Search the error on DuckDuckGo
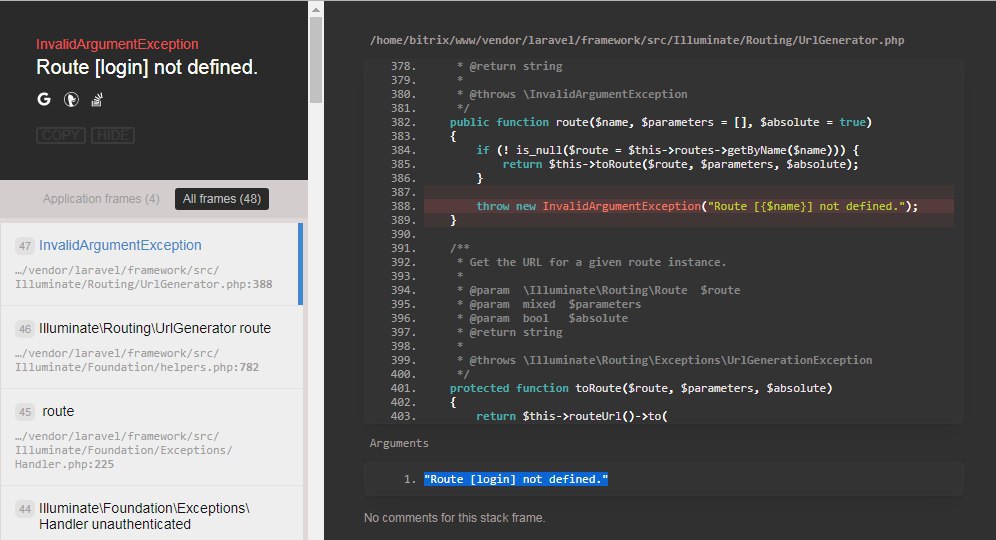Screen dimensions: 996x540 (x=71, y=100)
